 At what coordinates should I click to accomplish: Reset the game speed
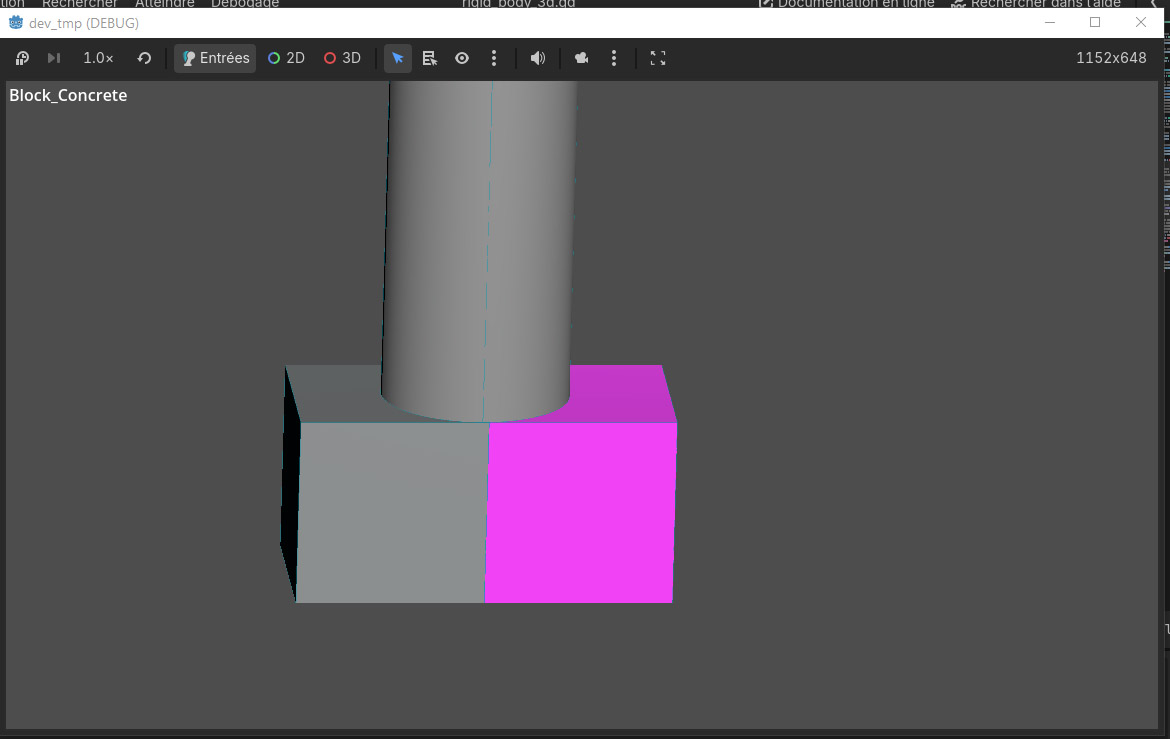(x=144, y=59)
